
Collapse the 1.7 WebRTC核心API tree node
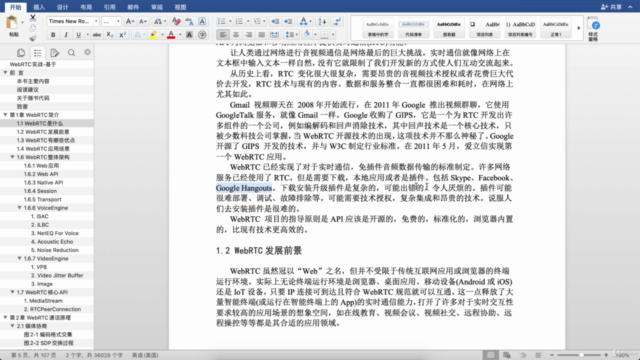[12, 292]
